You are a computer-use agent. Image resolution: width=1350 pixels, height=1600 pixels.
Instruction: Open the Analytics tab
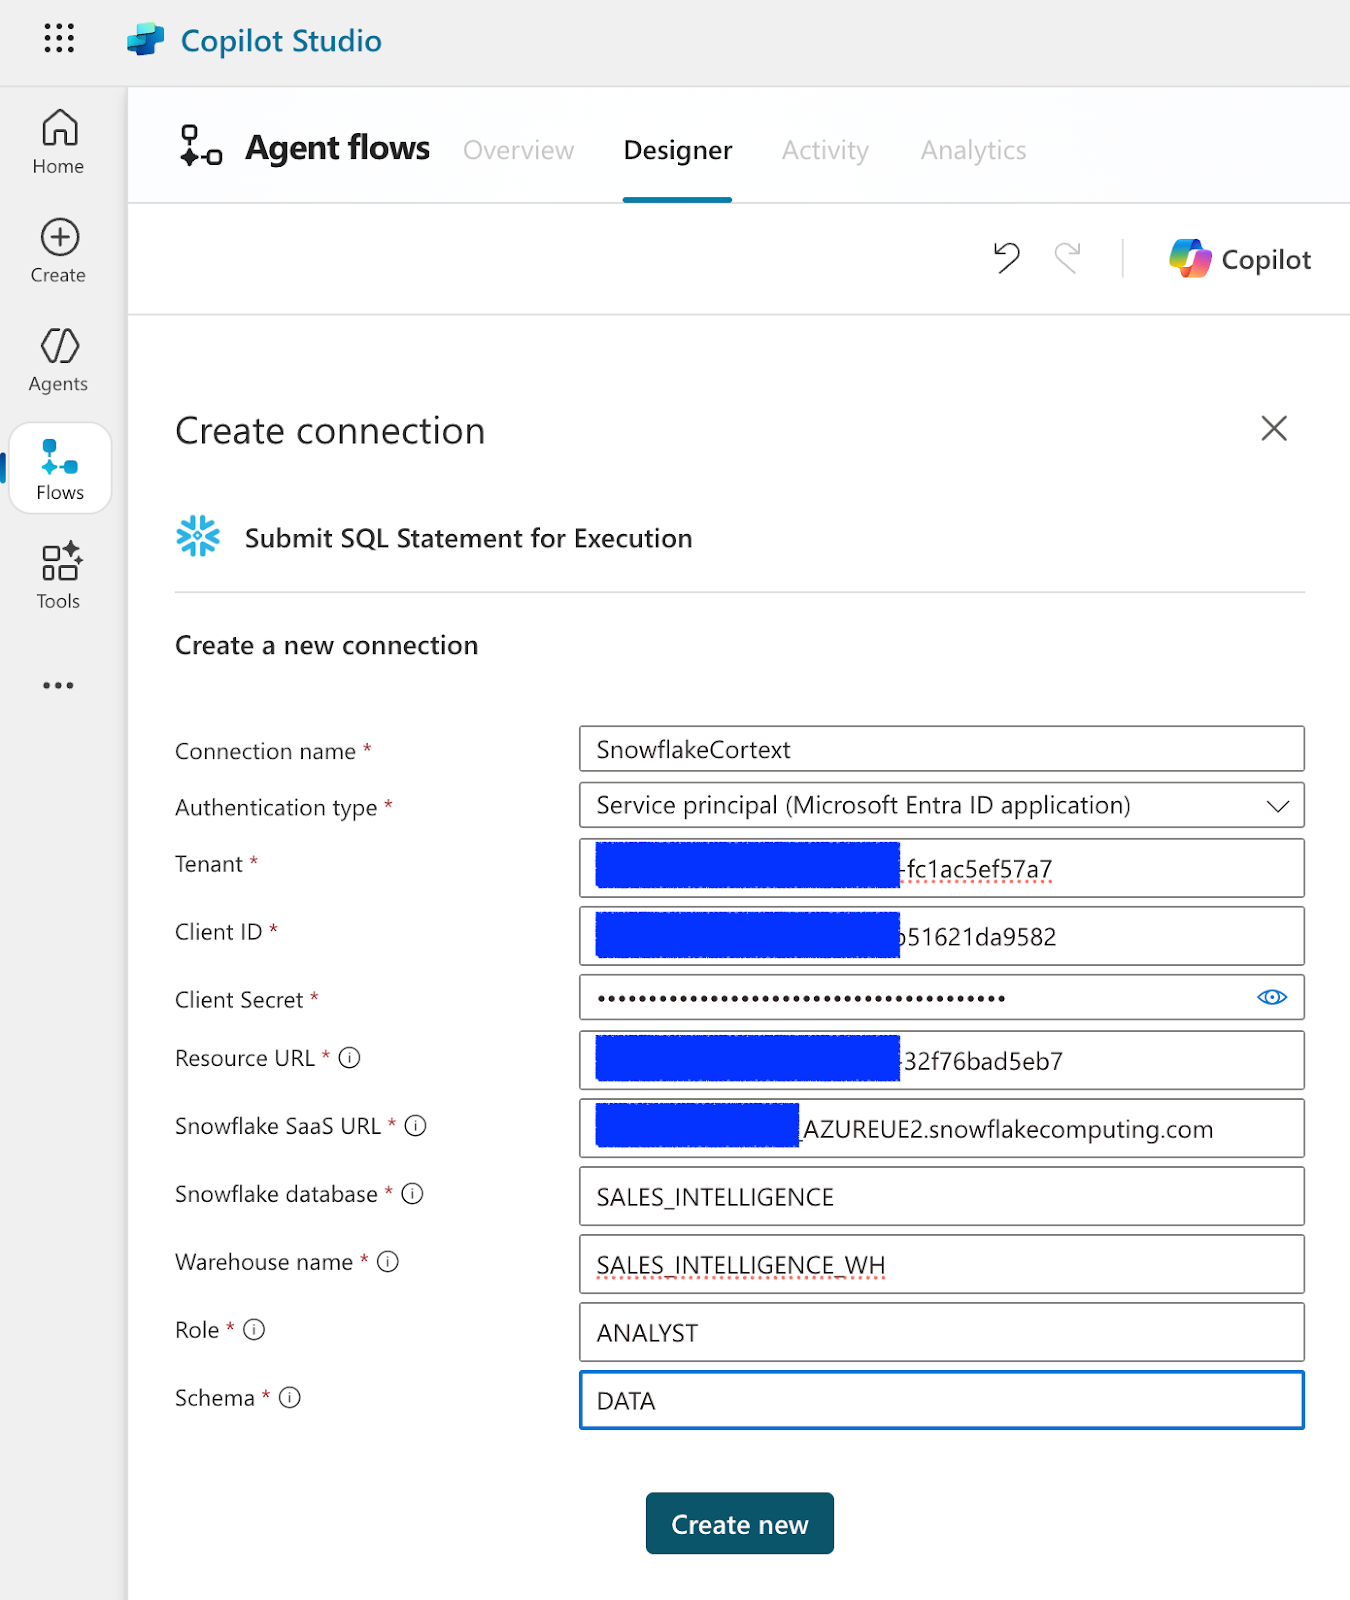(x=973, y=150)
